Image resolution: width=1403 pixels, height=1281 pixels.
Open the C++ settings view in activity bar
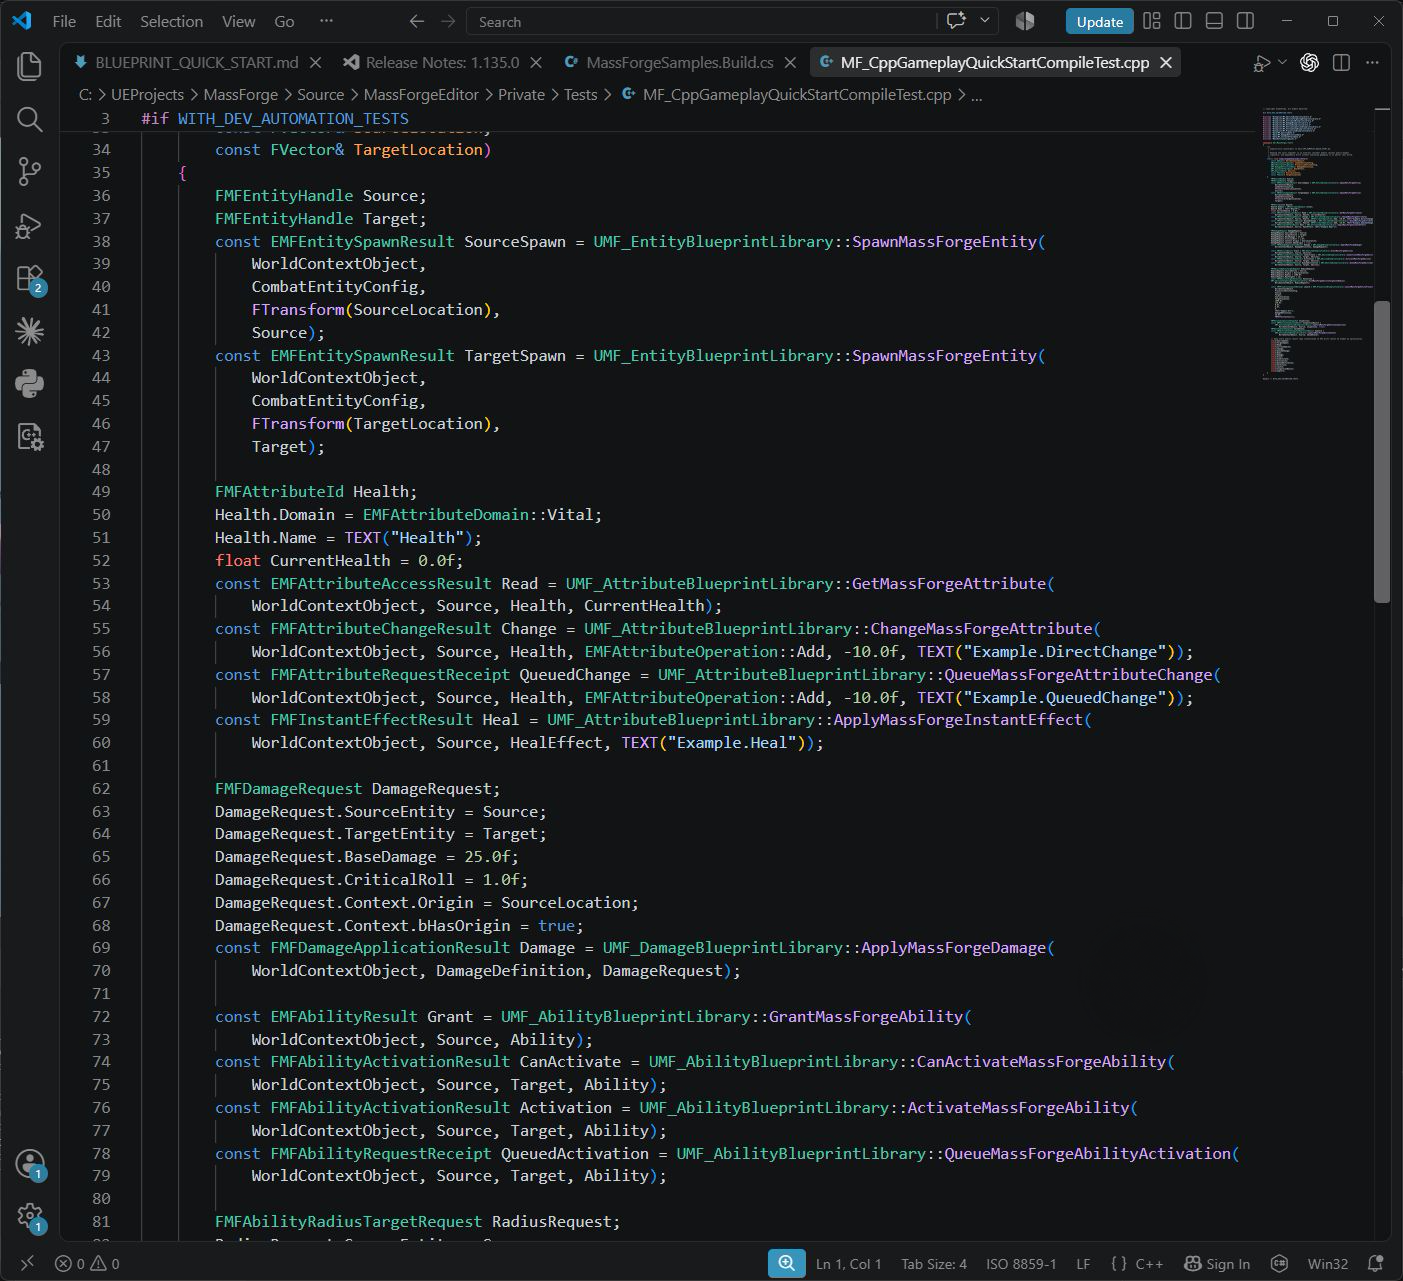point(30,436)
